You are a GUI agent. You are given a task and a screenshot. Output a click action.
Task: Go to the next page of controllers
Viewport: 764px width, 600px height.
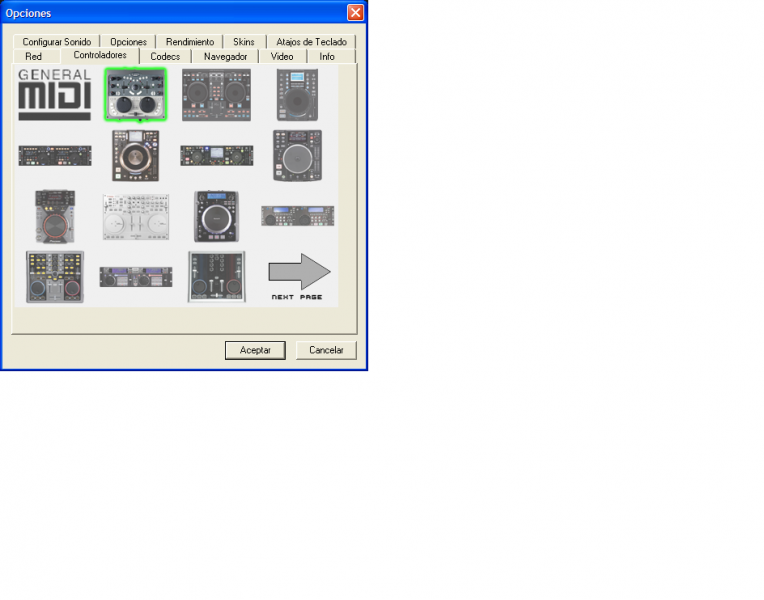click(x=299, y=276)
